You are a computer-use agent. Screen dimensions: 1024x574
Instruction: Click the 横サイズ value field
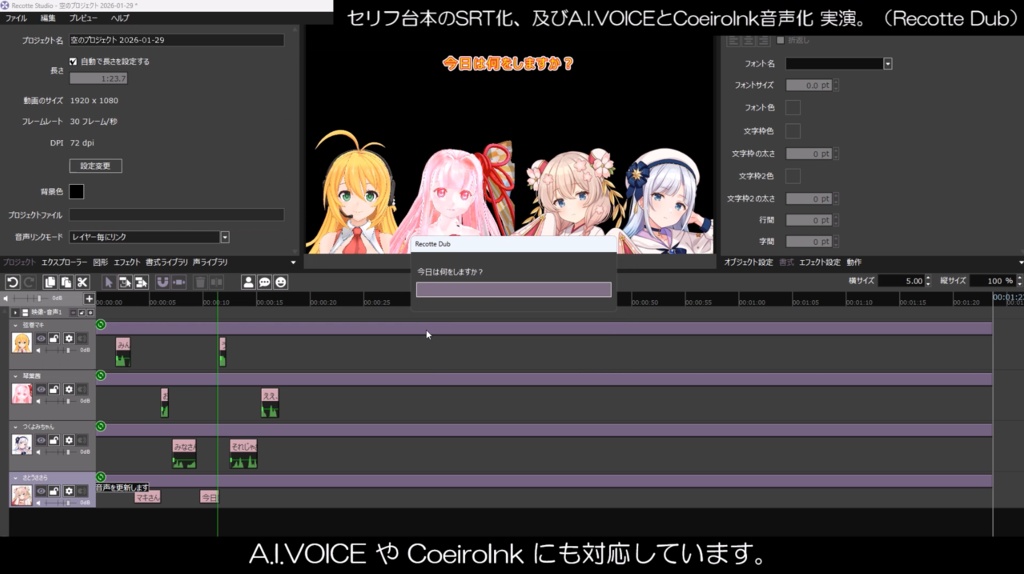click(901, 281)
